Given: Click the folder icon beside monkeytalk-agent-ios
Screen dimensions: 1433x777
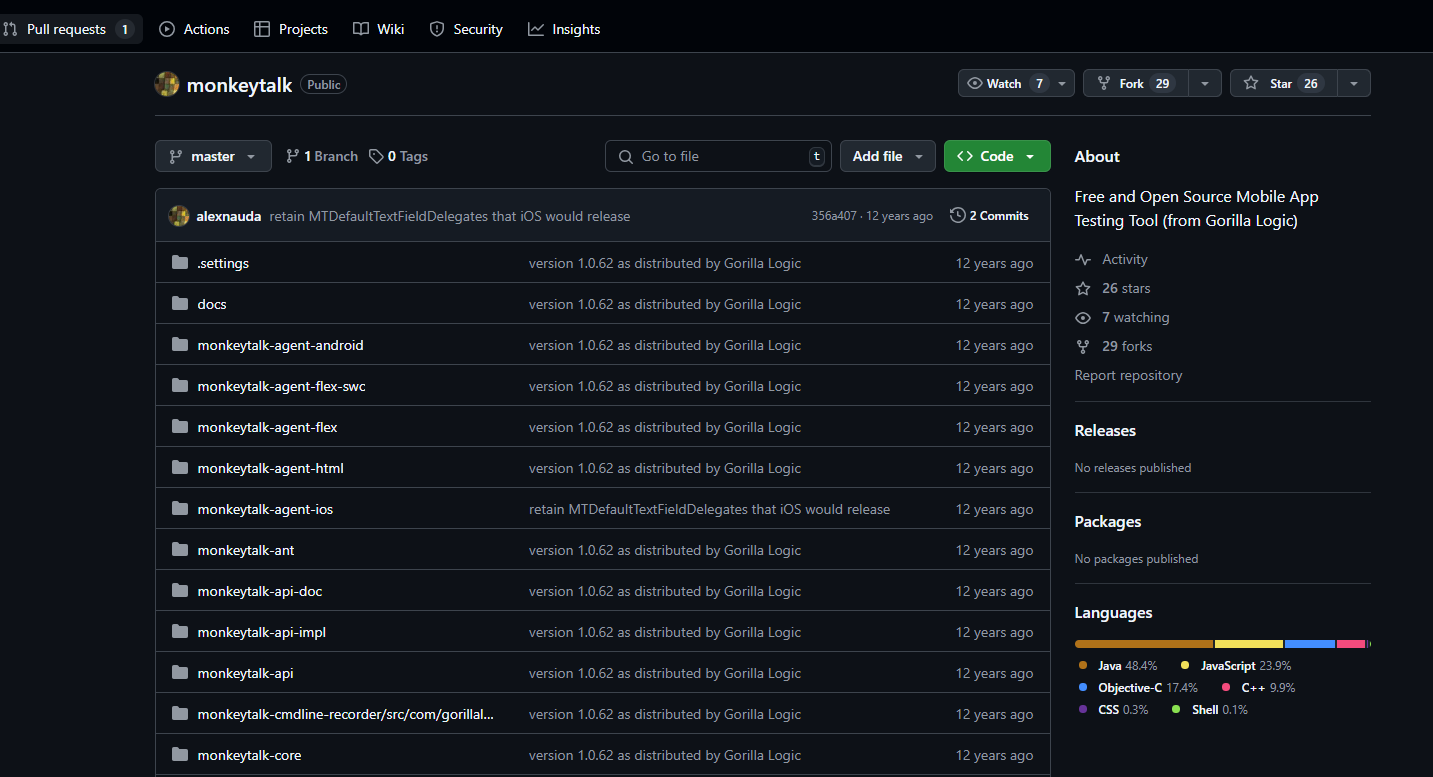Looking at the screenshot, I should (x=180, y=509).
